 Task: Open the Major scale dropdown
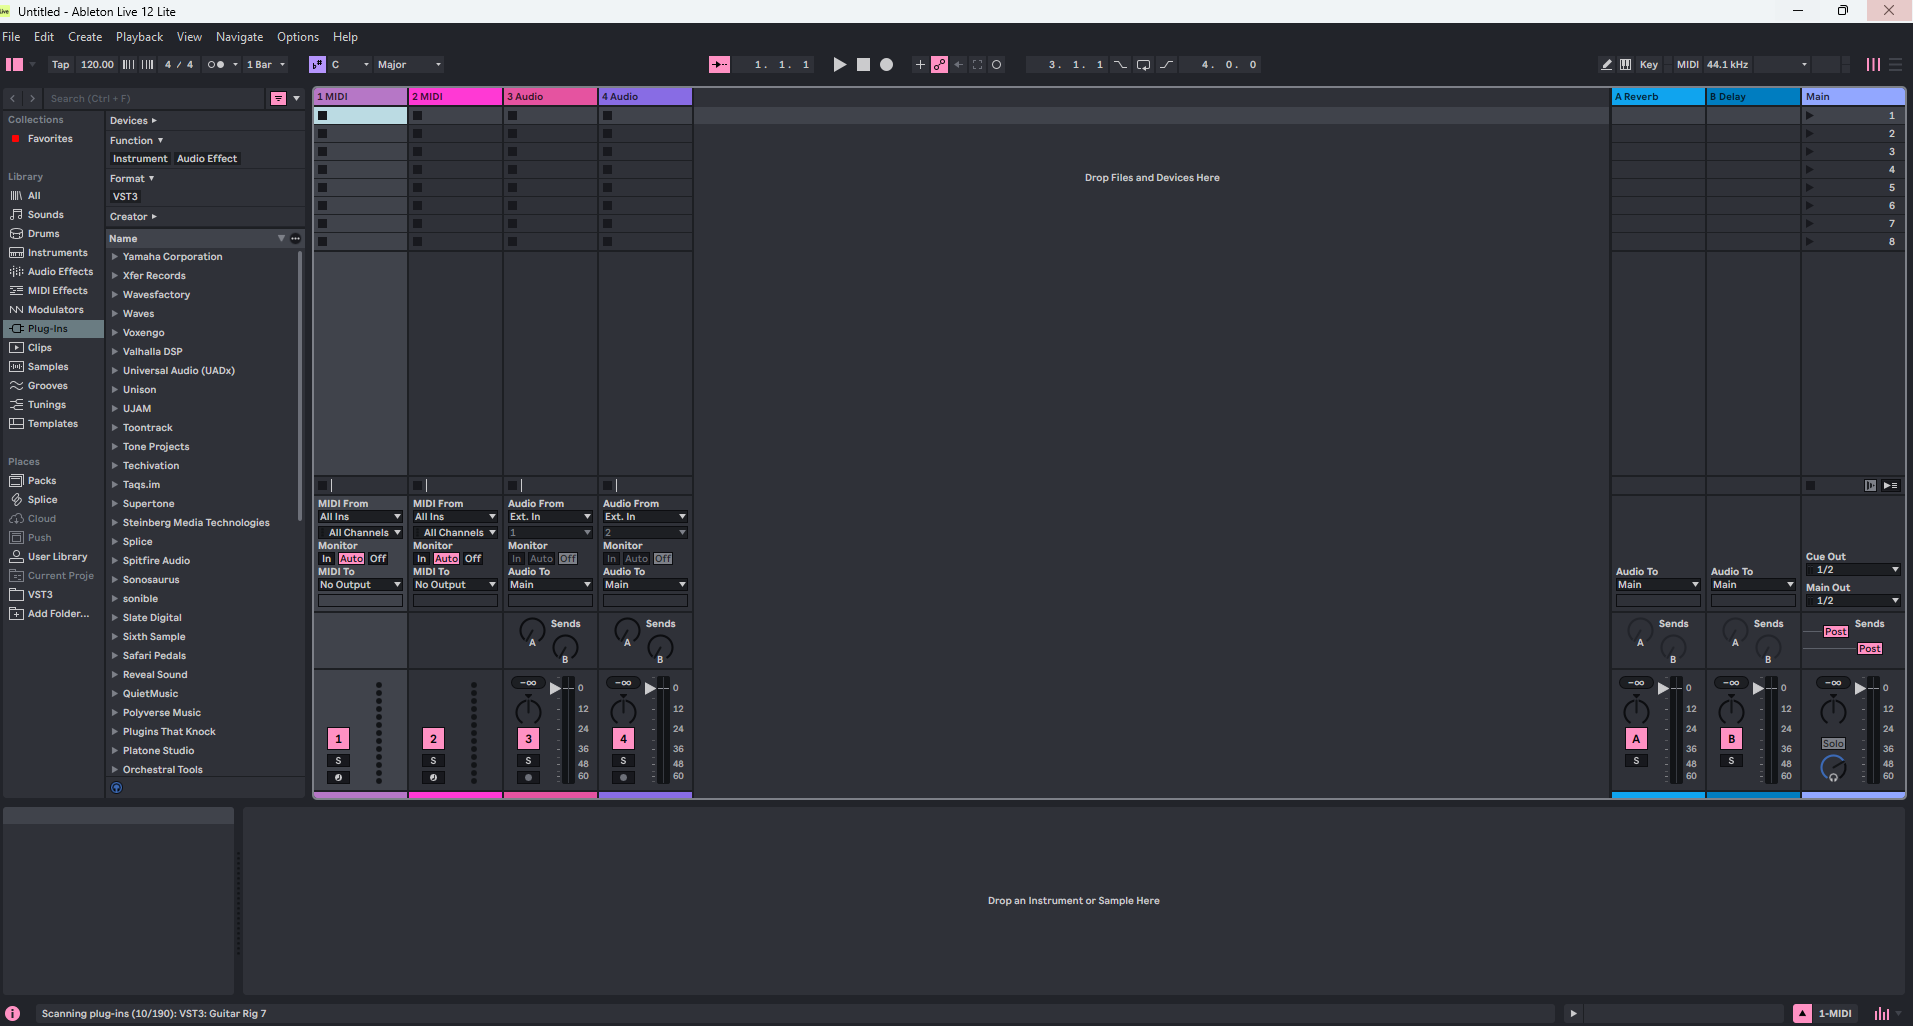(409, 64)
